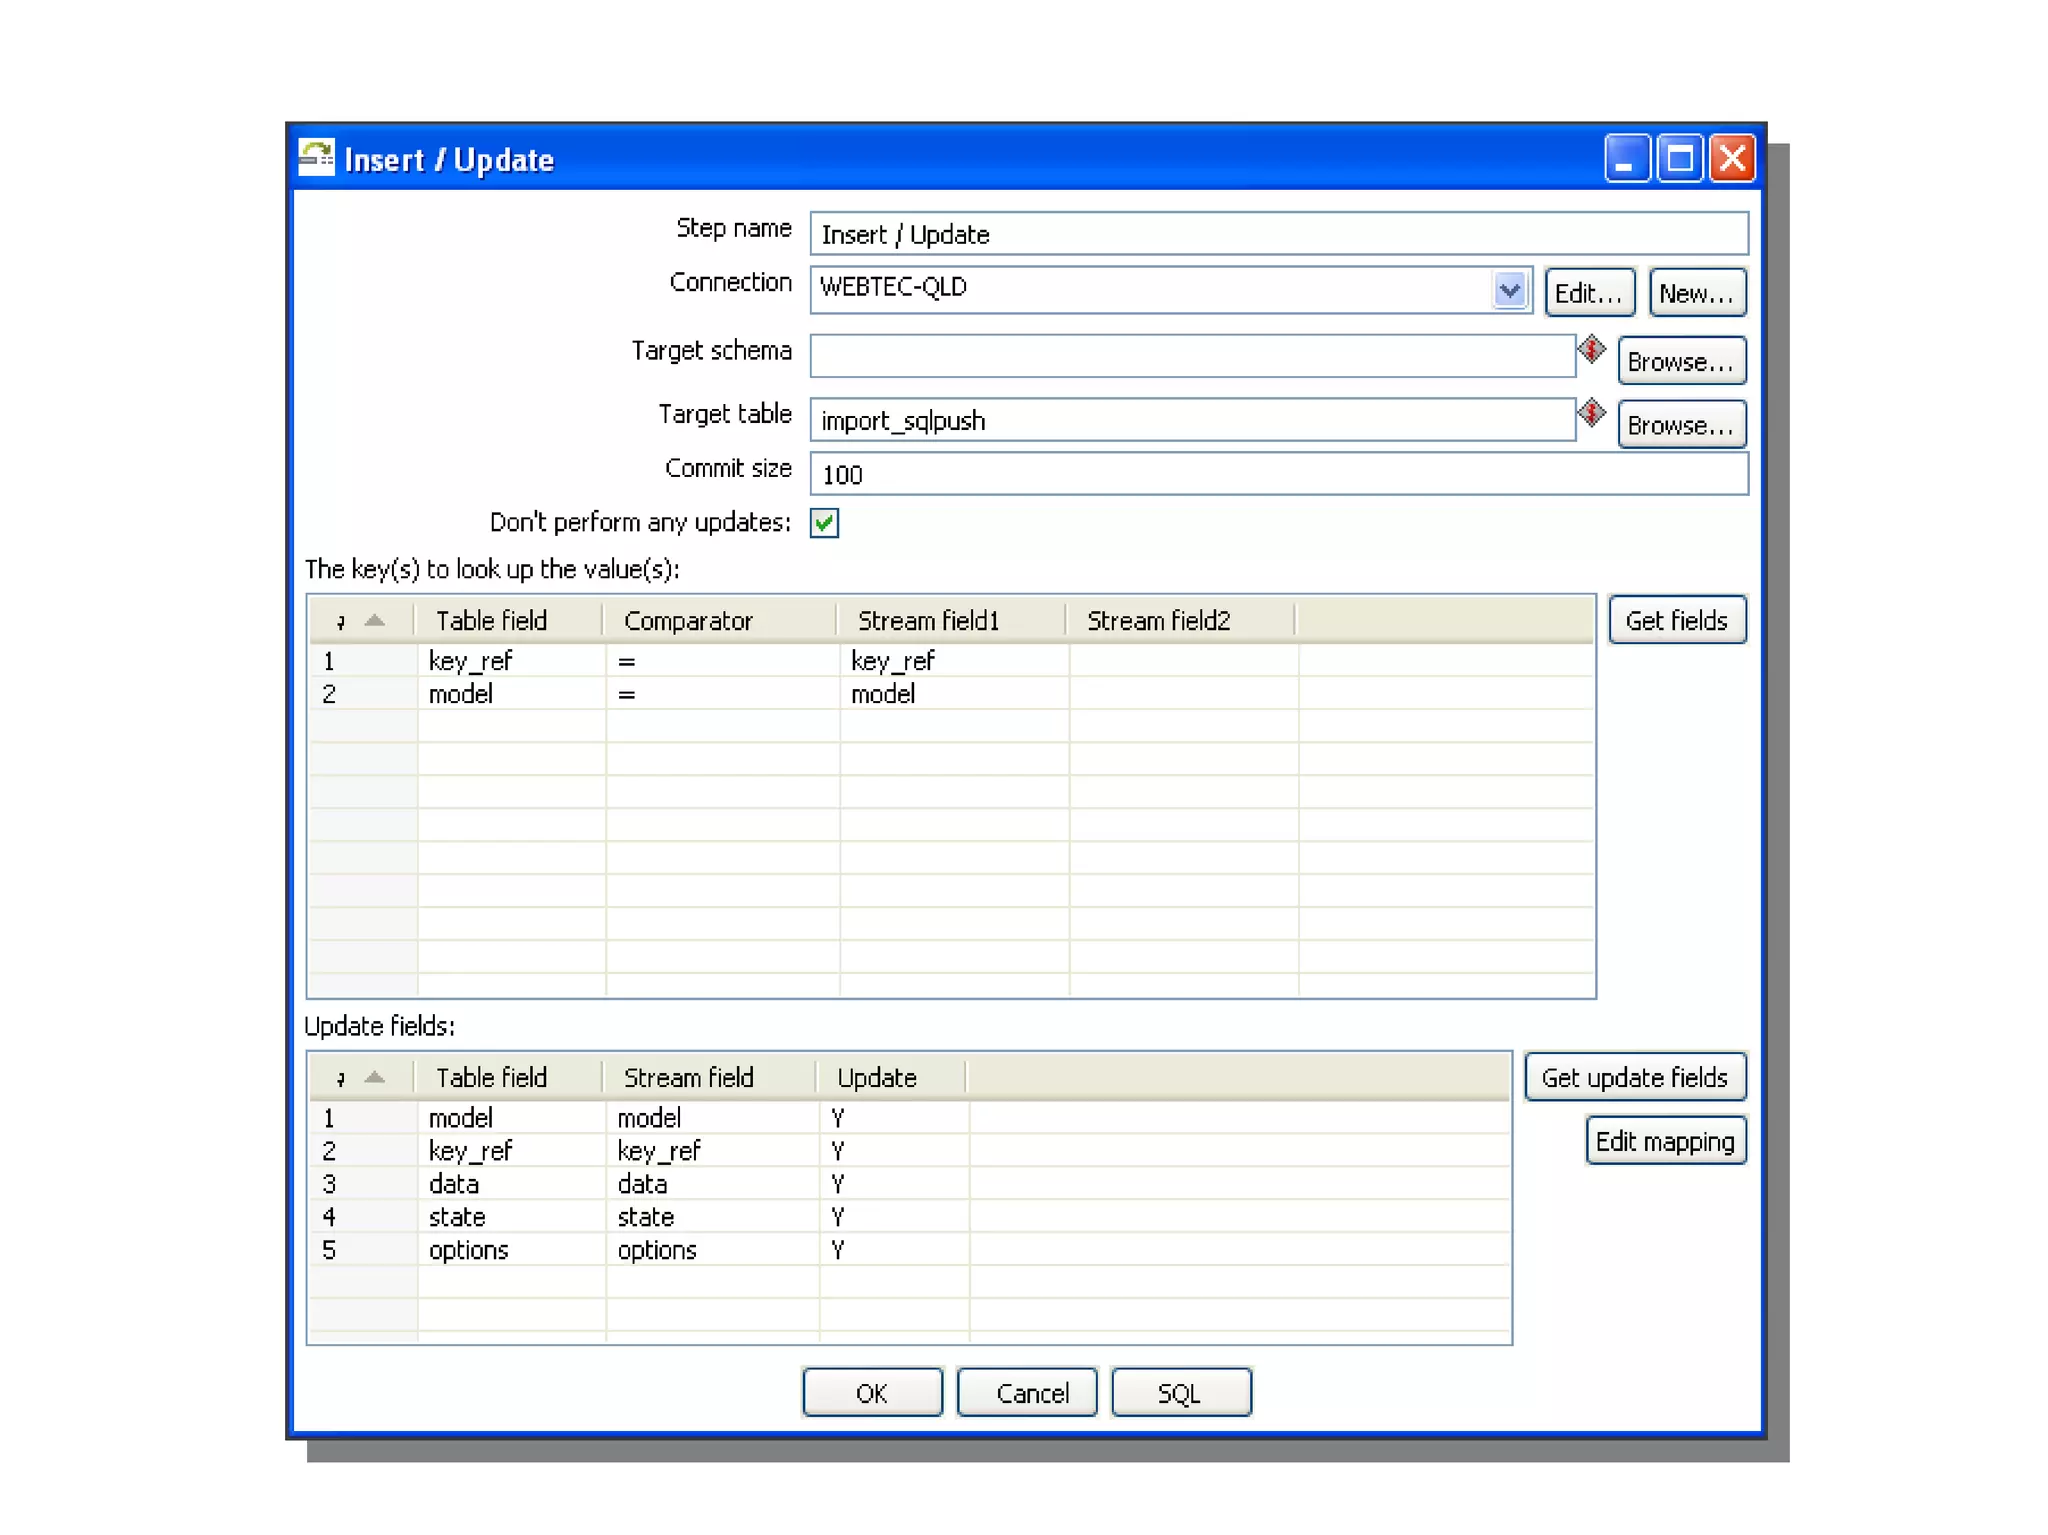This screenshot has height=1535, width=2048.
Task: Click into the Commit size field
Action: pyautogui.click(x=1278, y=475)
